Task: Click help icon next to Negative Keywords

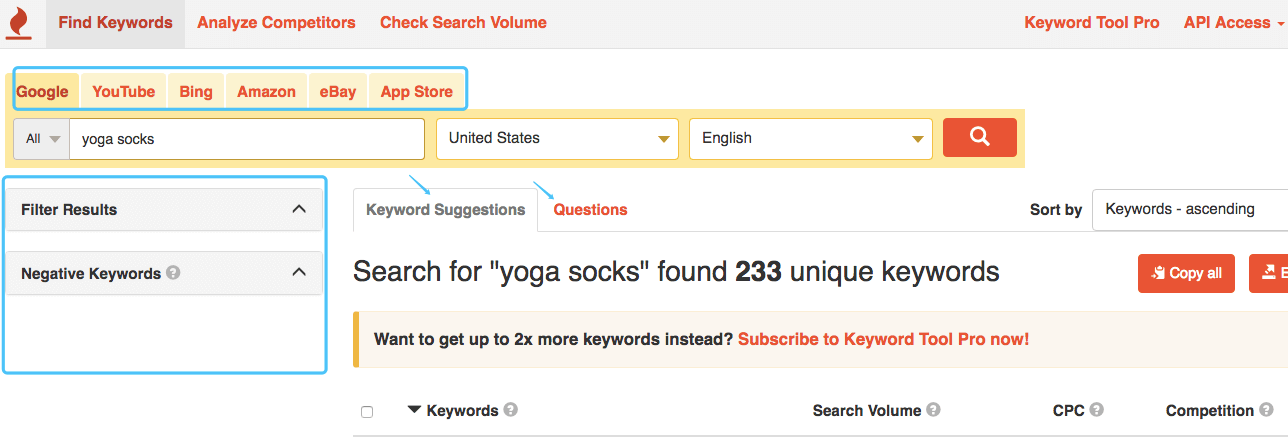Action: (x=173, y=272)
